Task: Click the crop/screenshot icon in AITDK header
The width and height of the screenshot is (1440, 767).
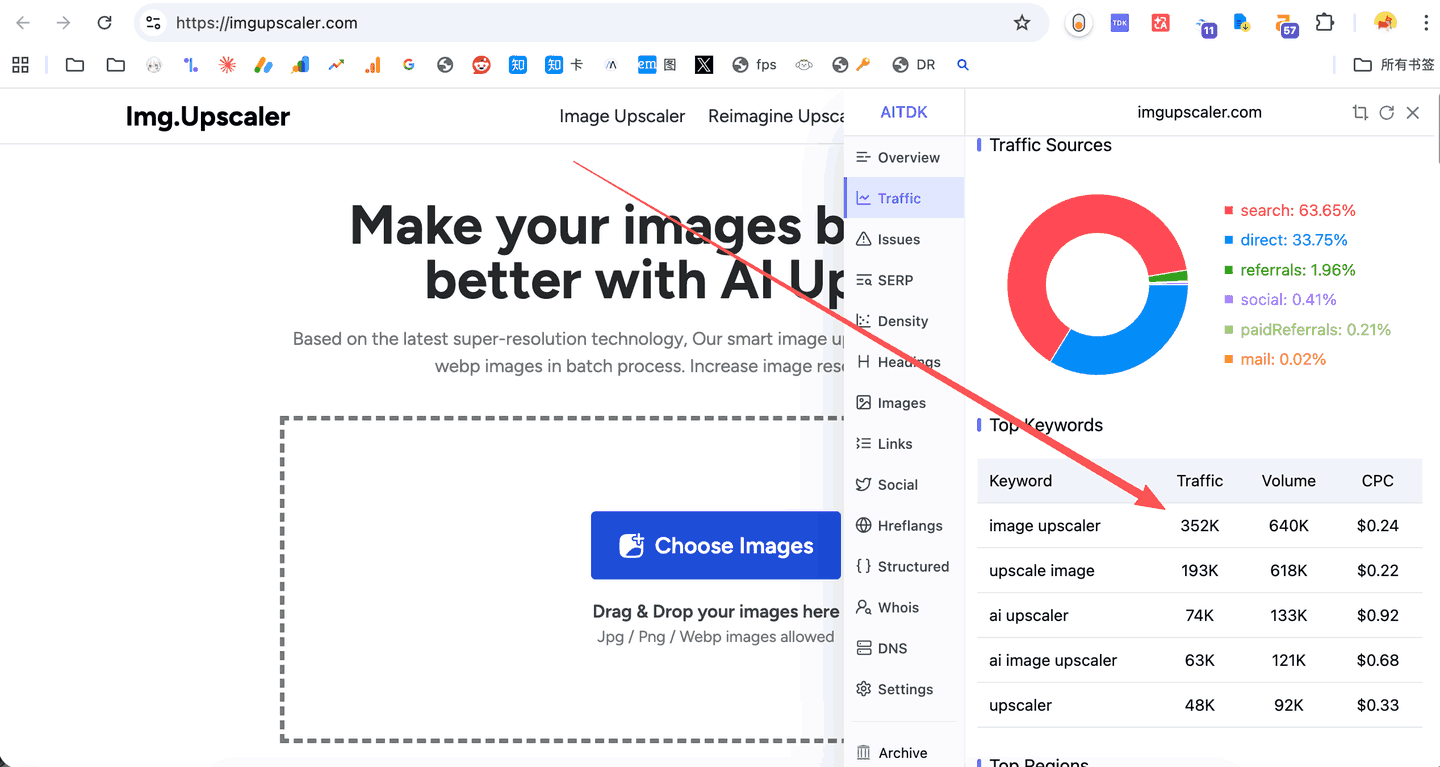Action: (x=1360, y=113)
